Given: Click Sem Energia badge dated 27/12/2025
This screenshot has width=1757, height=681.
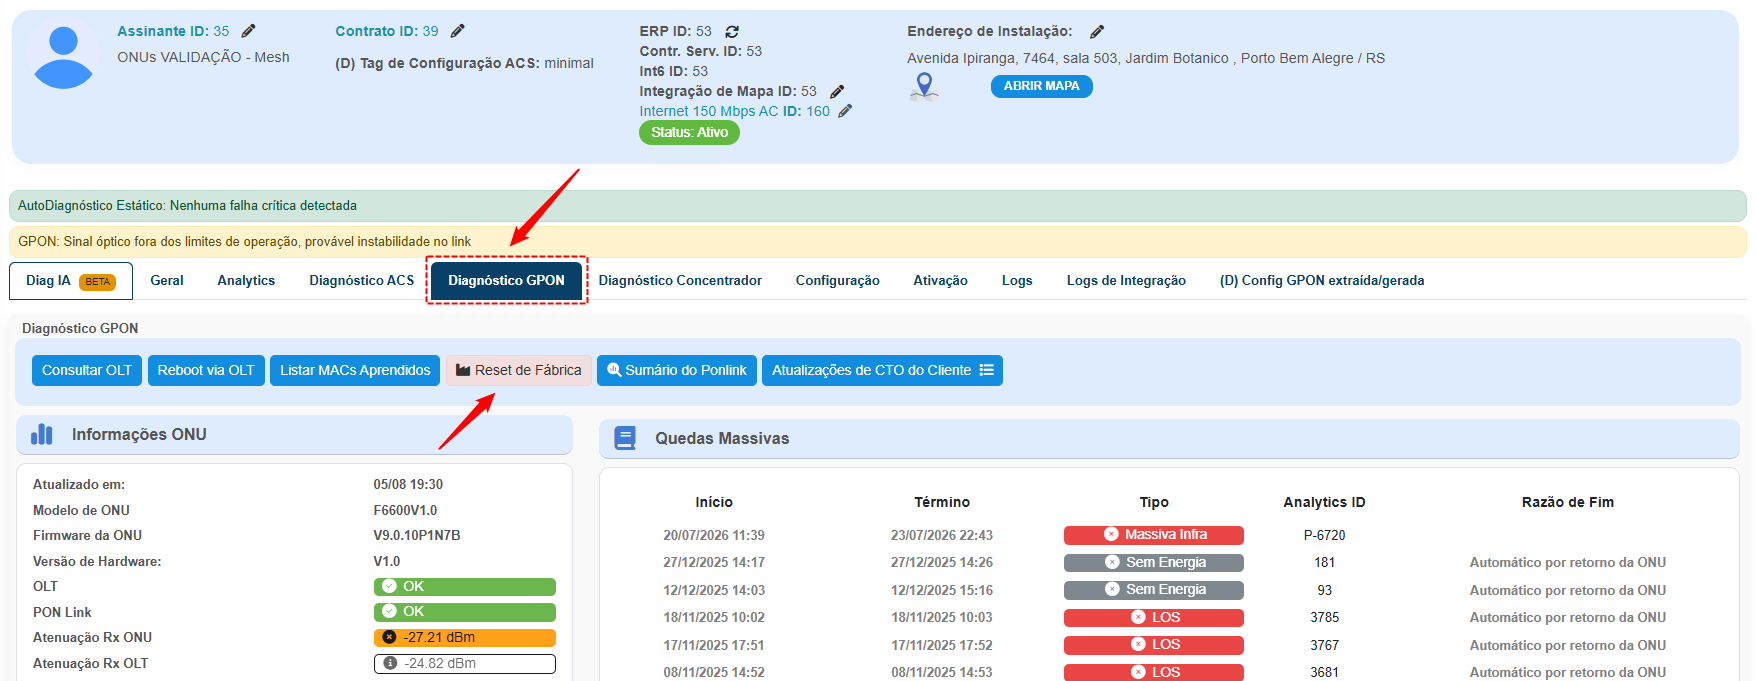Looking at the screenshot, I should 1154,563.
